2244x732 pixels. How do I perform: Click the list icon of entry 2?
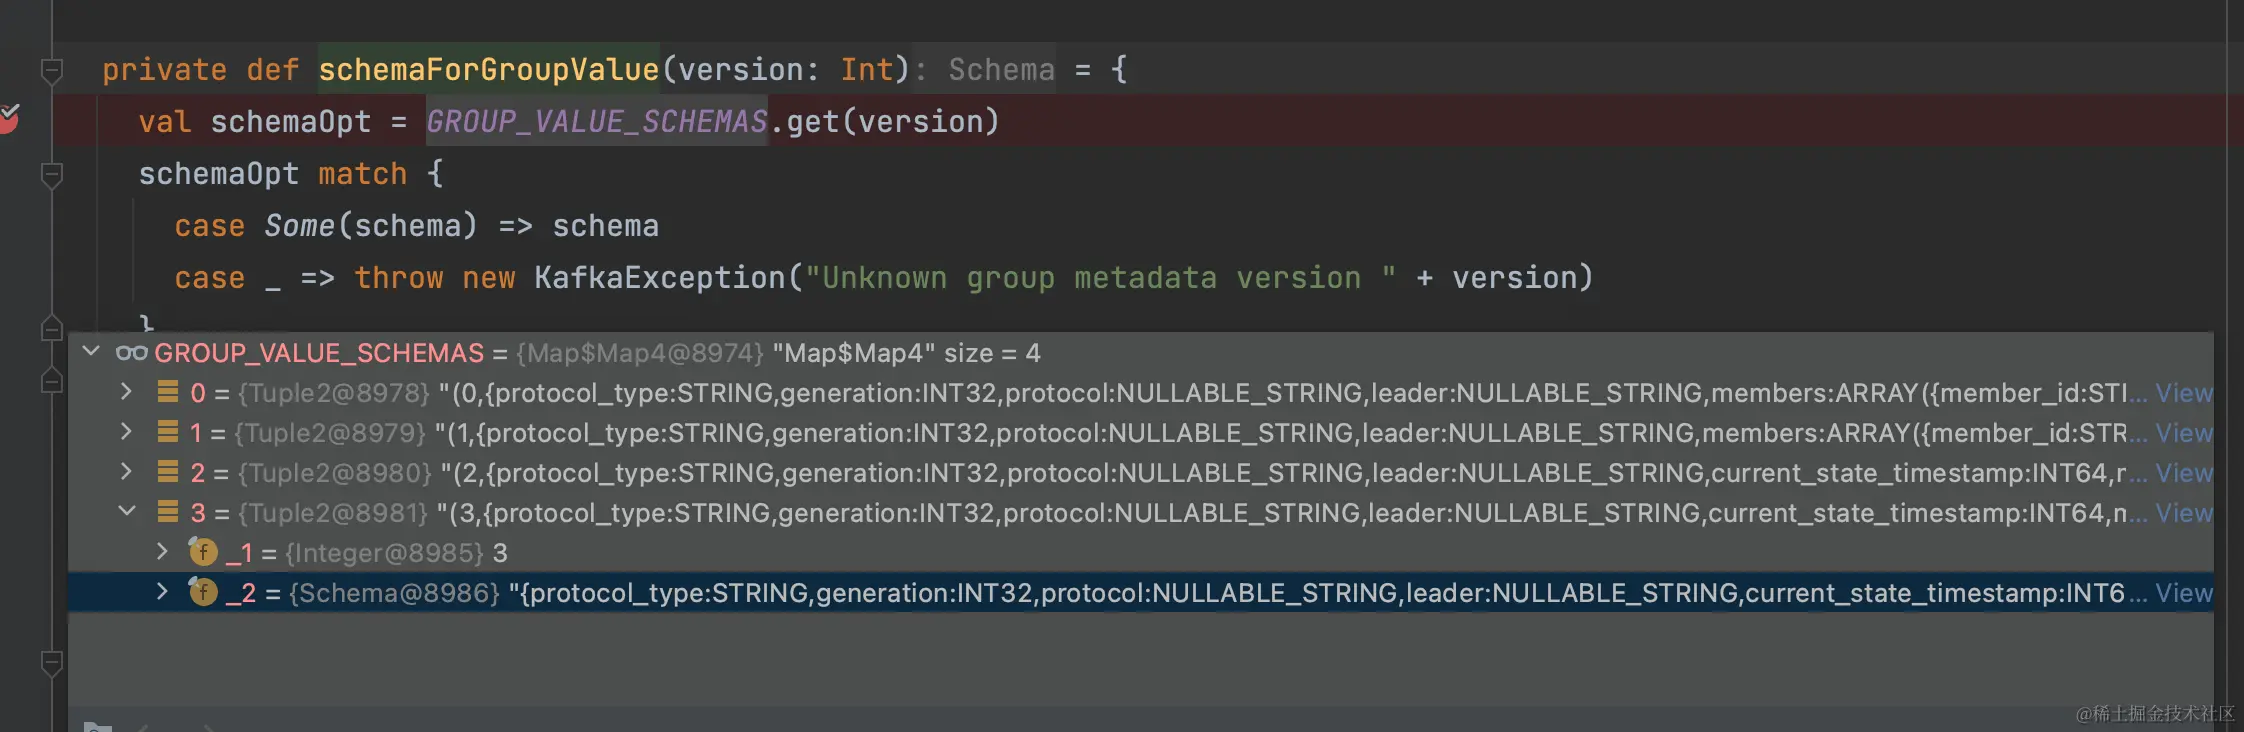click(168, 471)
